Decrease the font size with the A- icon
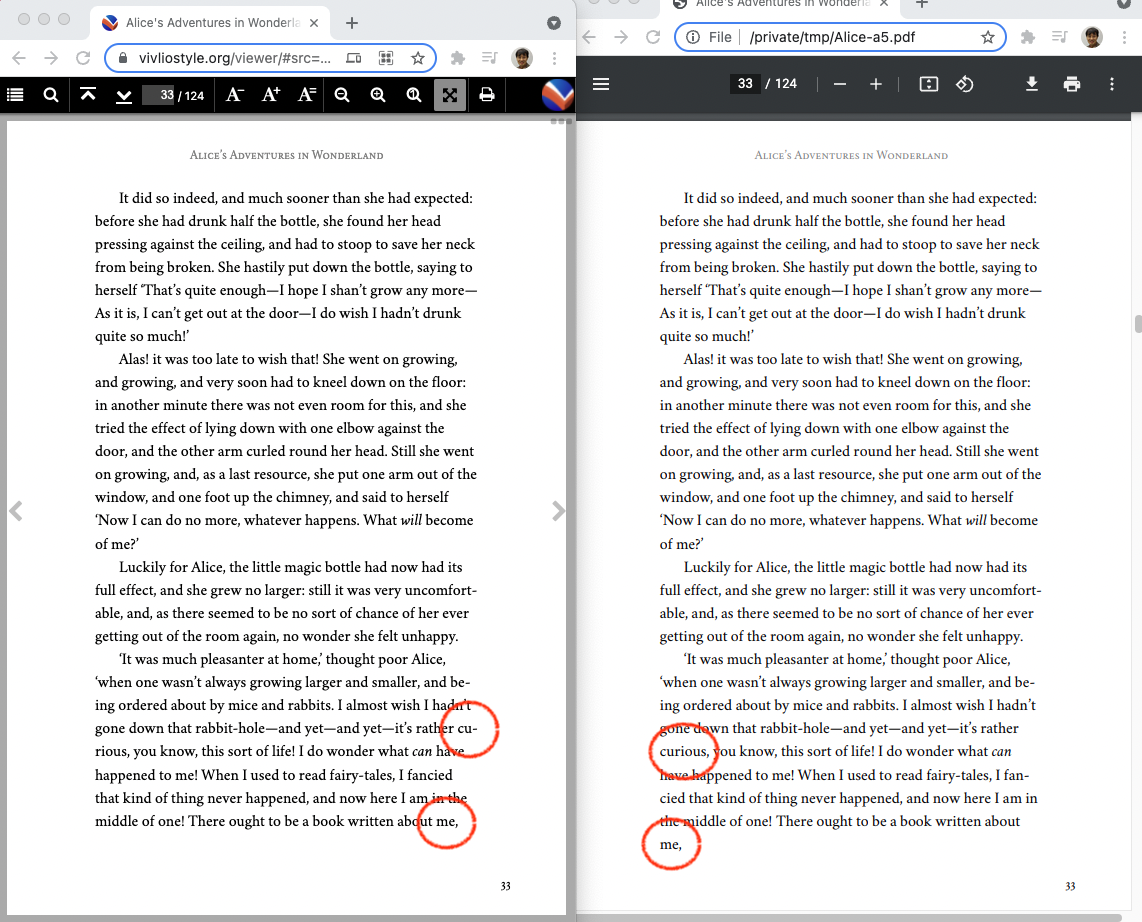This screenshot has width=1142, height=922. [x=233, y=95]
